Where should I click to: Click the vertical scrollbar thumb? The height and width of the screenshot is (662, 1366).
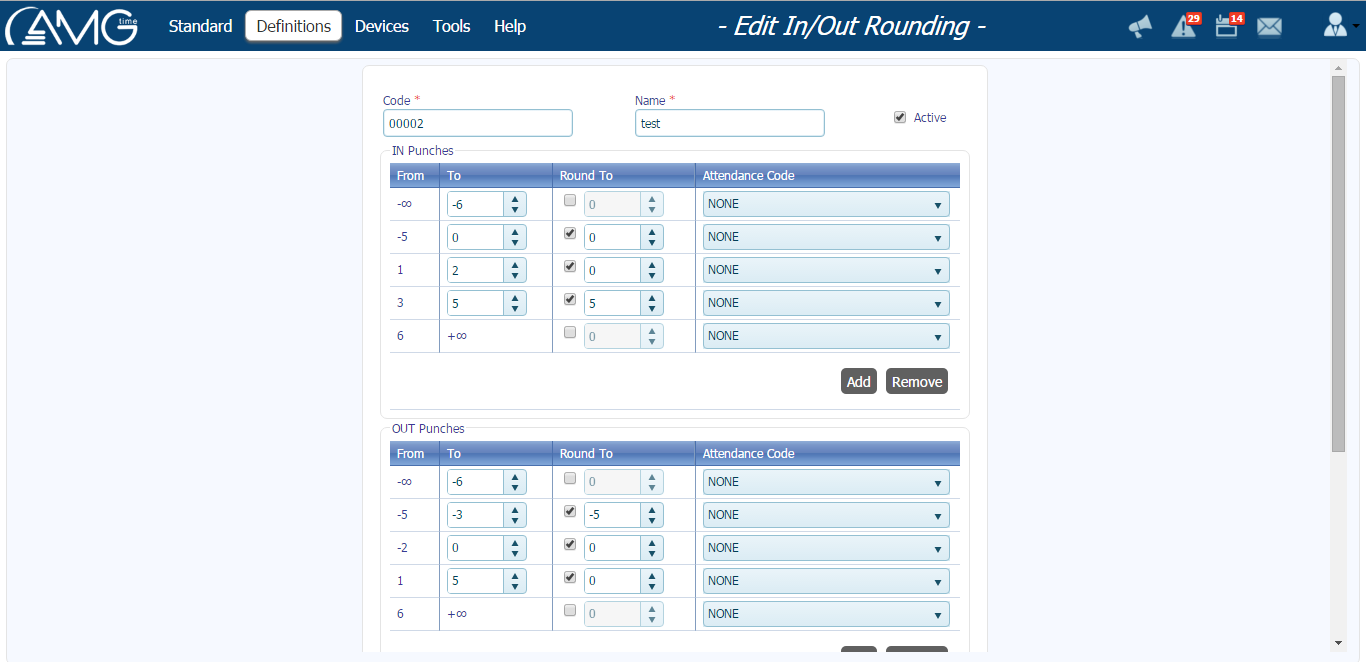point(1338,262)
